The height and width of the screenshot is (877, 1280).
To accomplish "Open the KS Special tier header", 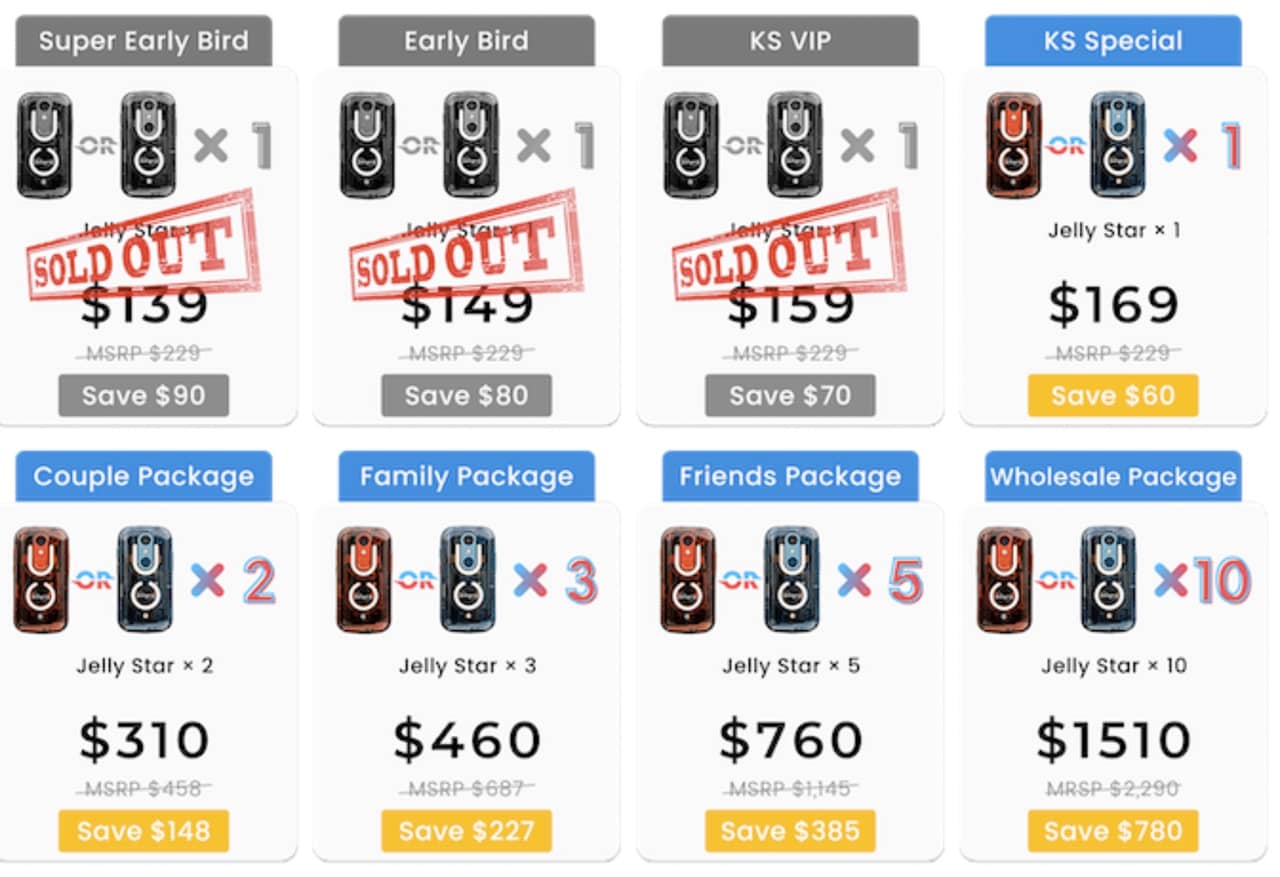I will [1112, 42].
